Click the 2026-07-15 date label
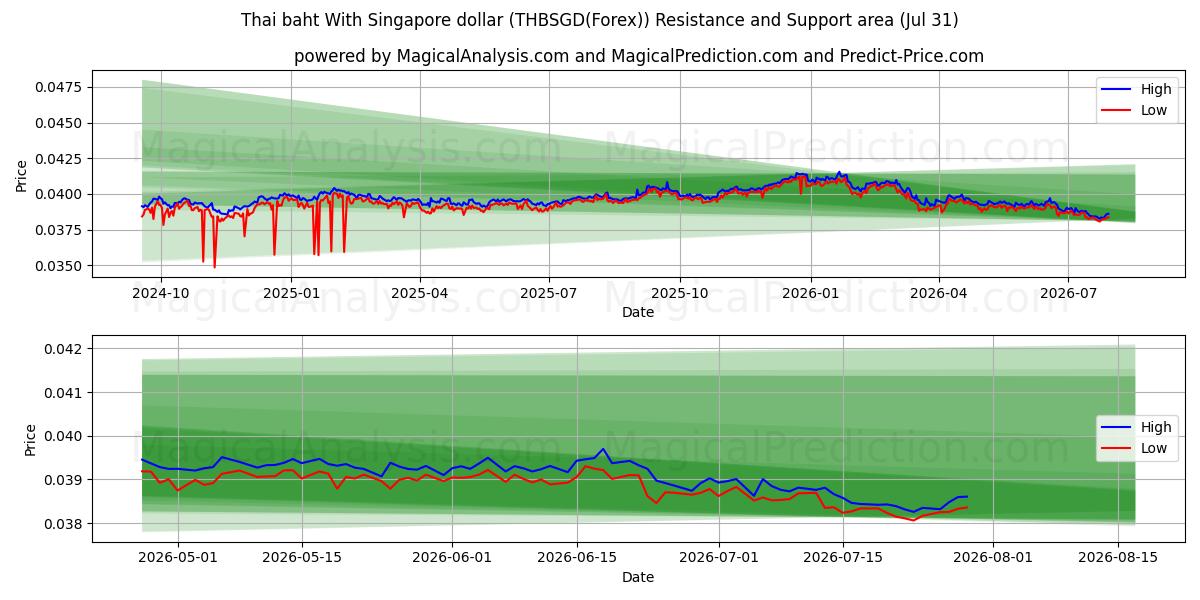Image resolution: width=1200 pixels, height=600 pixels. point(843,560)
